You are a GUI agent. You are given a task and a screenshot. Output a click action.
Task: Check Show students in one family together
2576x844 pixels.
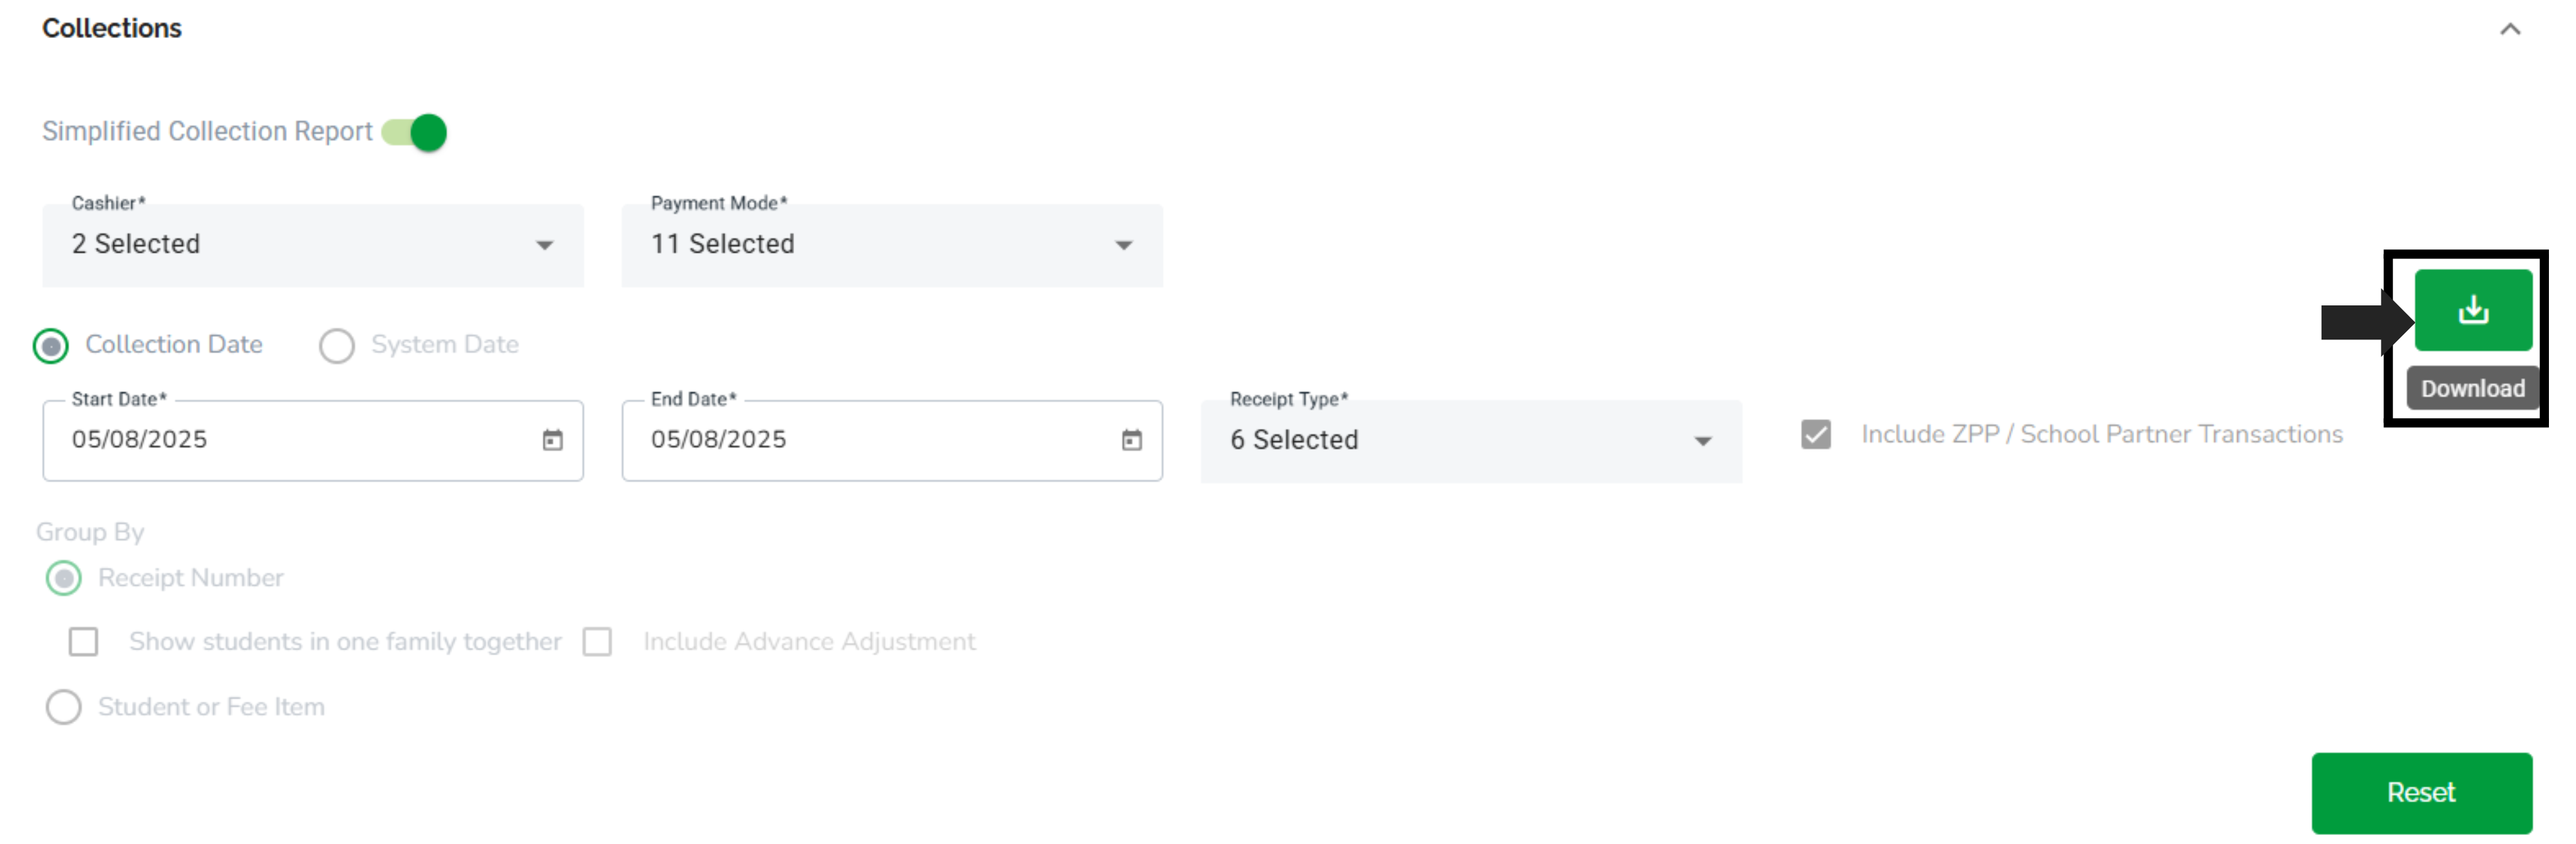pos(83,641)
